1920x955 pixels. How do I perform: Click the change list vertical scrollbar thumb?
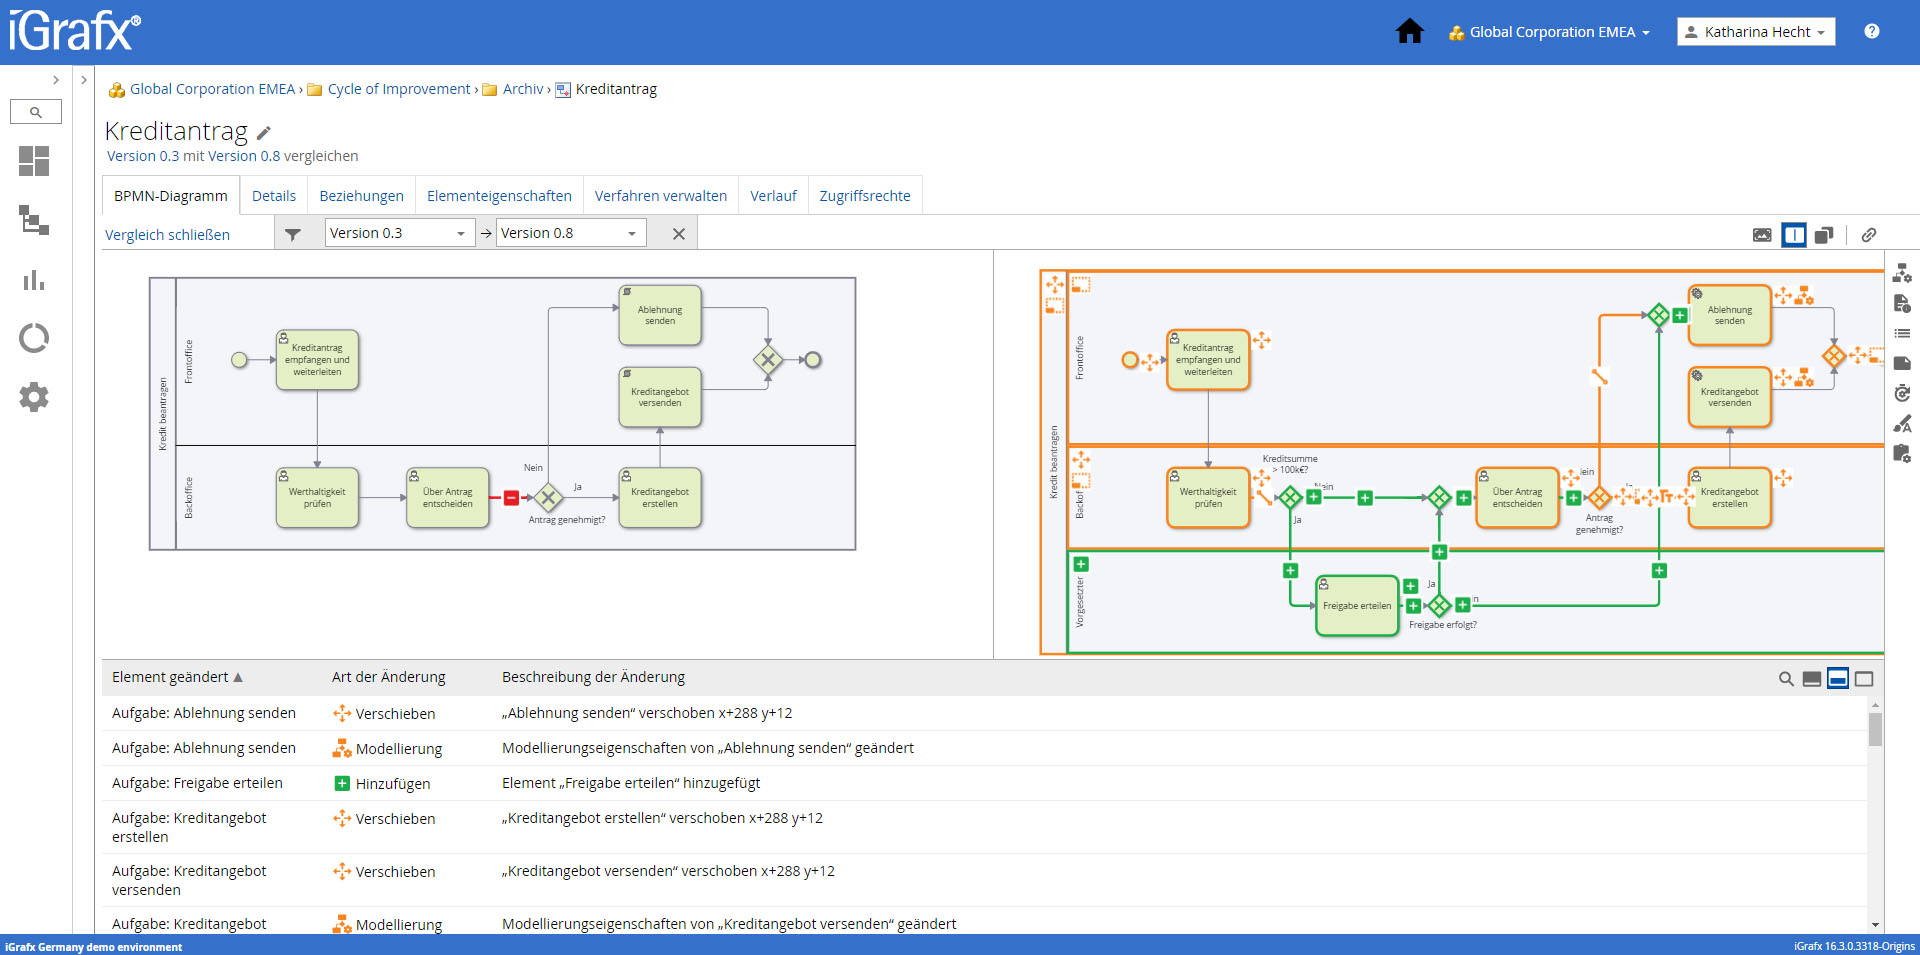1875,728
